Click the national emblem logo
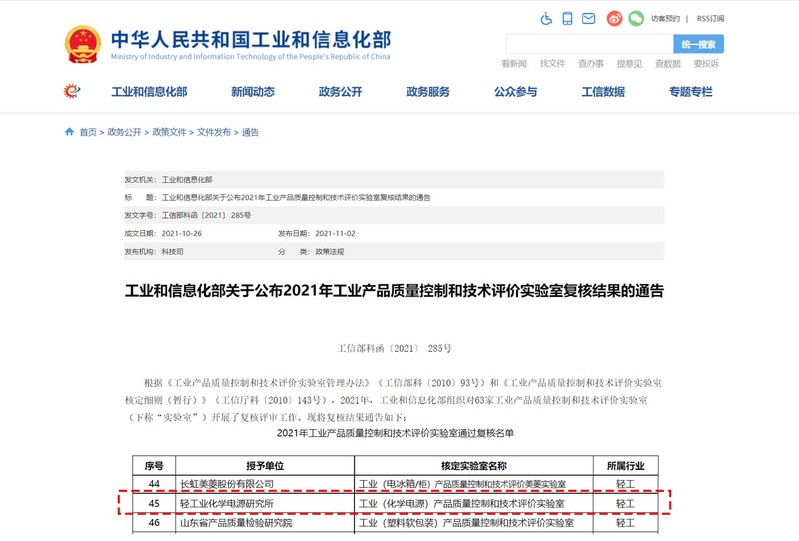This screenshot has height=541, width=799. pos(82,44)
